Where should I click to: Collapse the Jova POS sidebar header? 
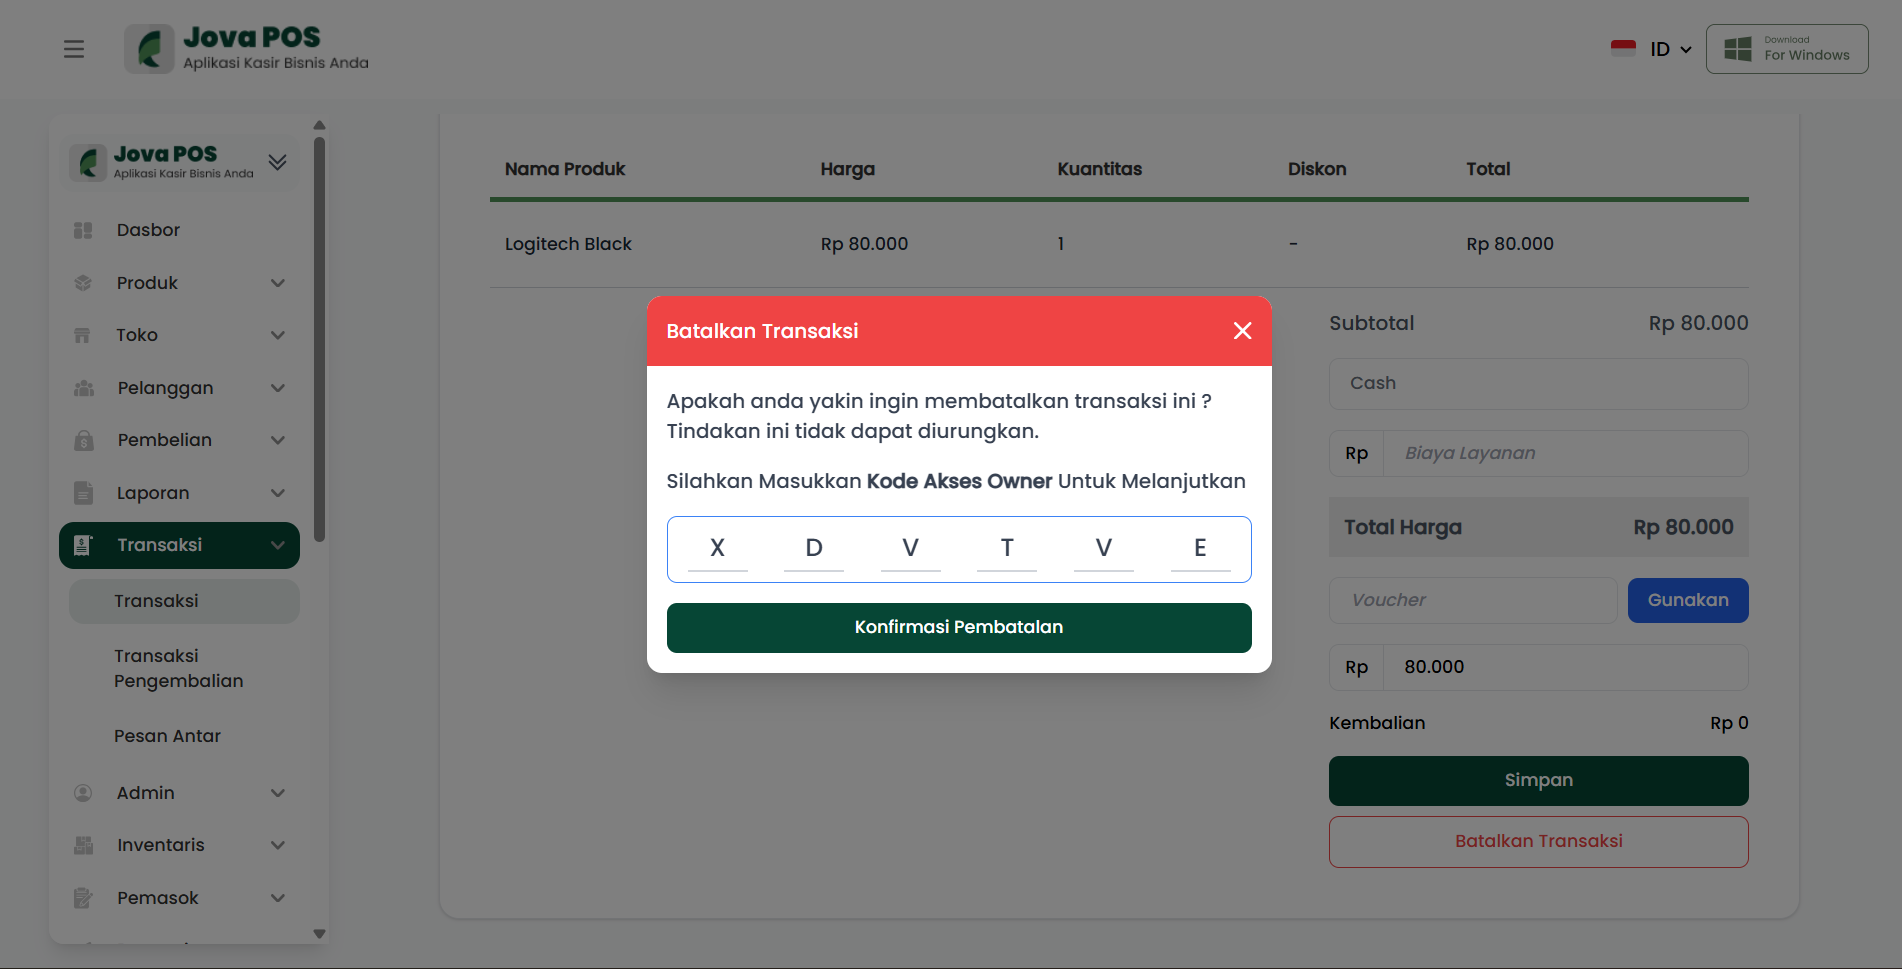(x=278, y=162)
